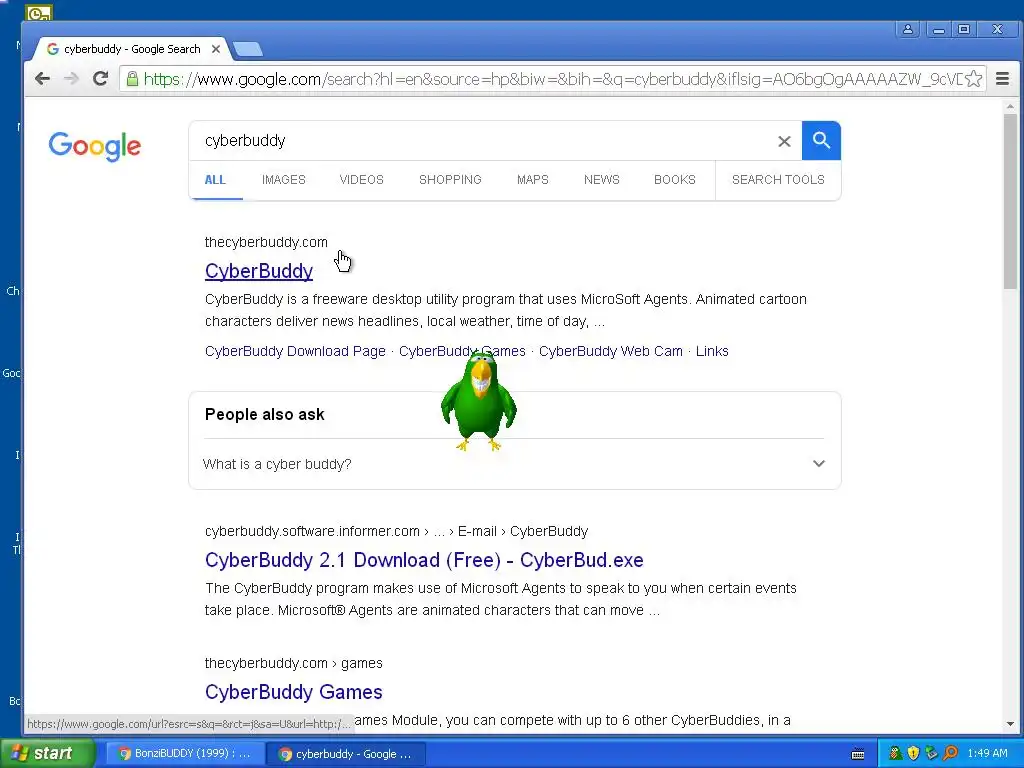1024x768 pixels.
Task: Select cyberbuddy - Google taskbar button
Action: point(346,754)
